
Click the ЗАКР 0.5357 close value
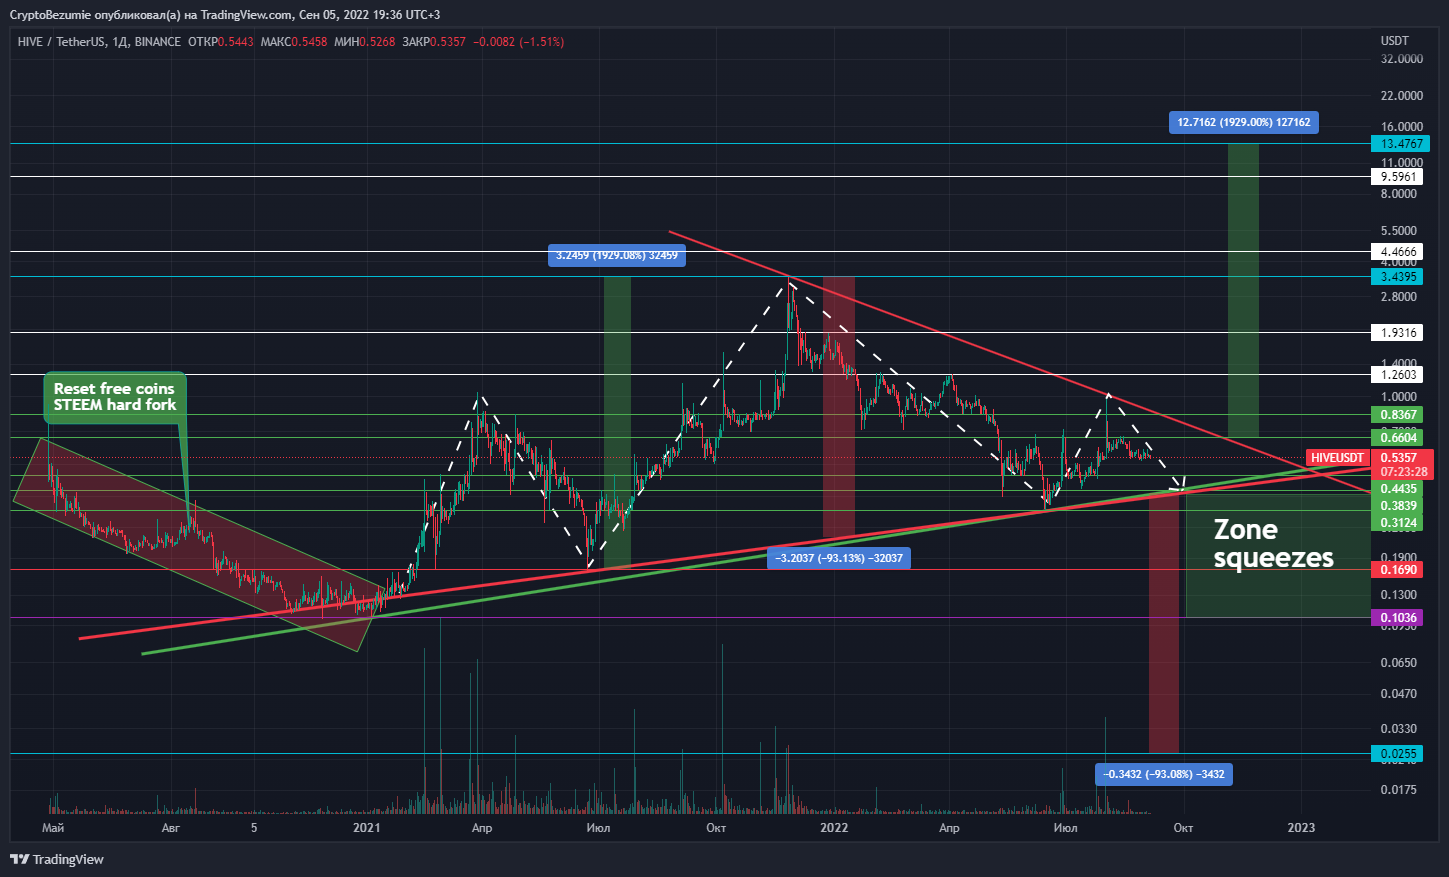click(x=434, y=42)
